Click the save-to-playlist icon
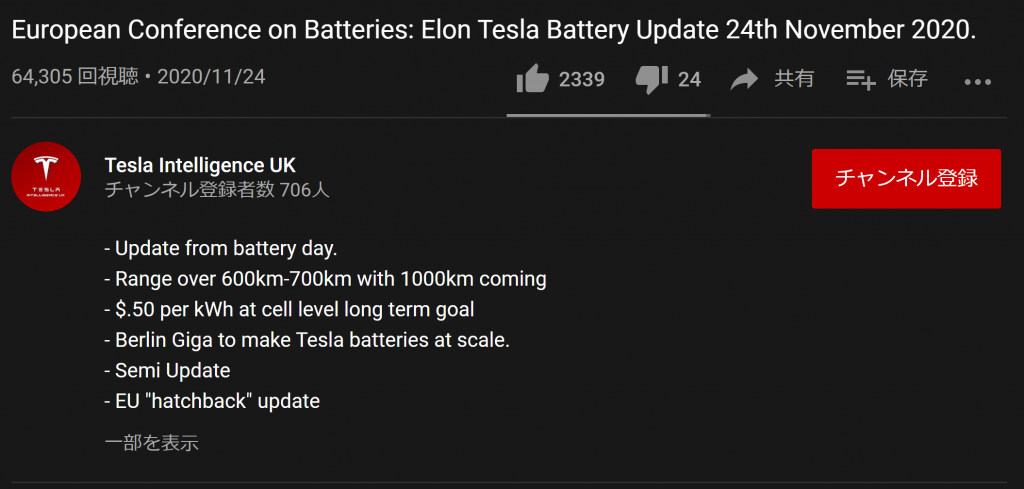The height and width of the screenshot is (489, 1024). coord(861,80)
